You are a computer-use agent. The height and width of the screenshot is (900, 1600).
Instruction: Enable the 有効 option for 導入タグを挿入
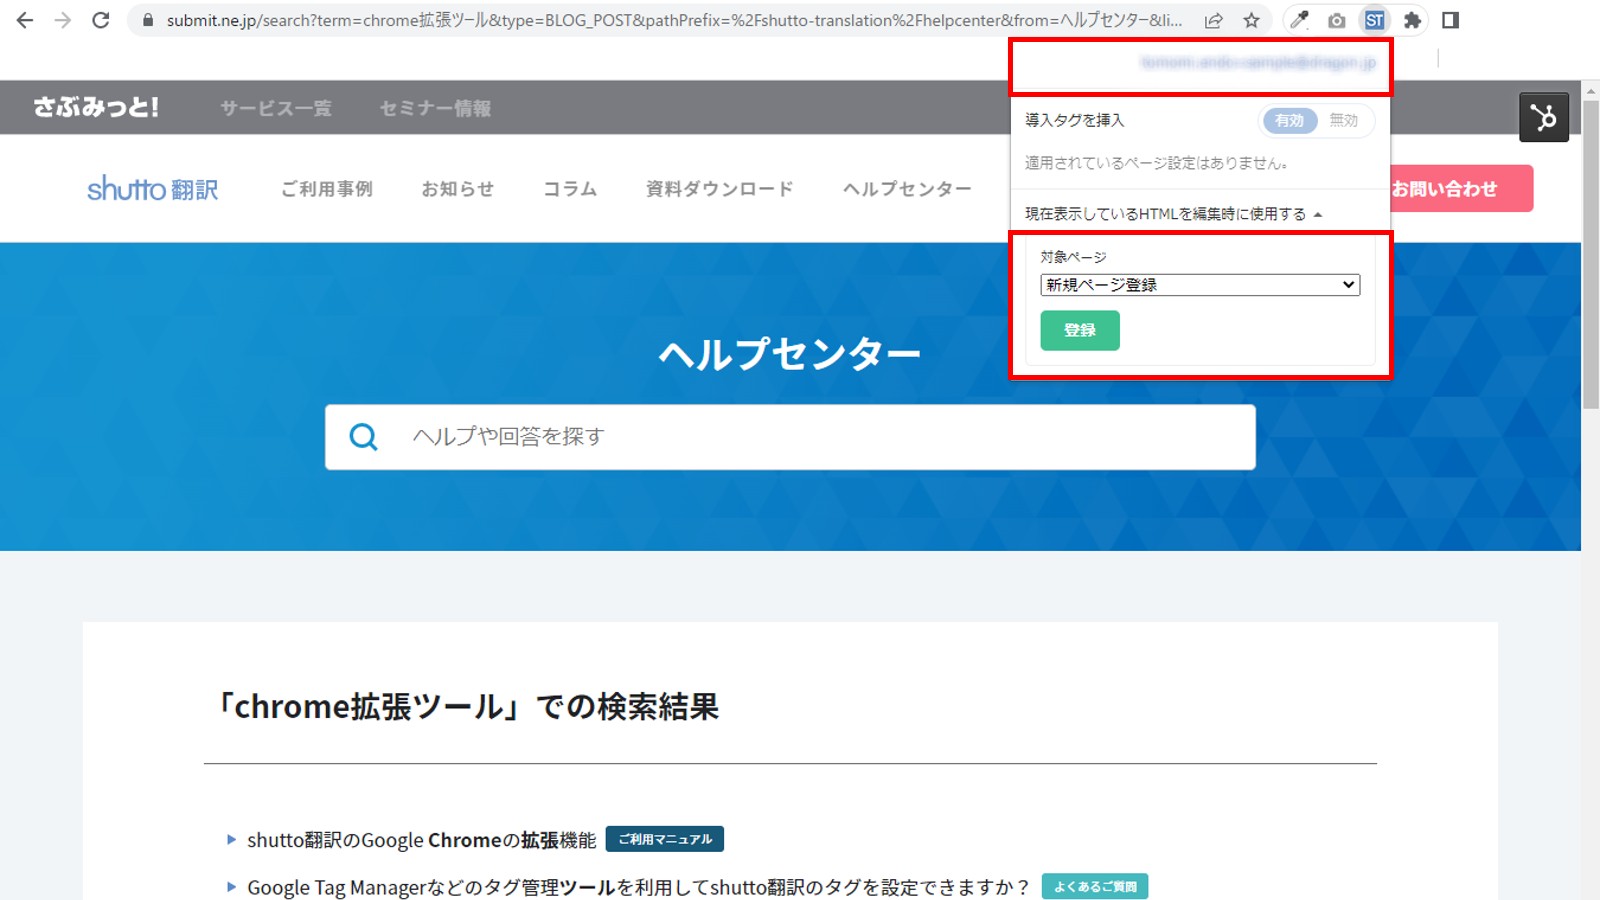click(x=1290, y=120)
